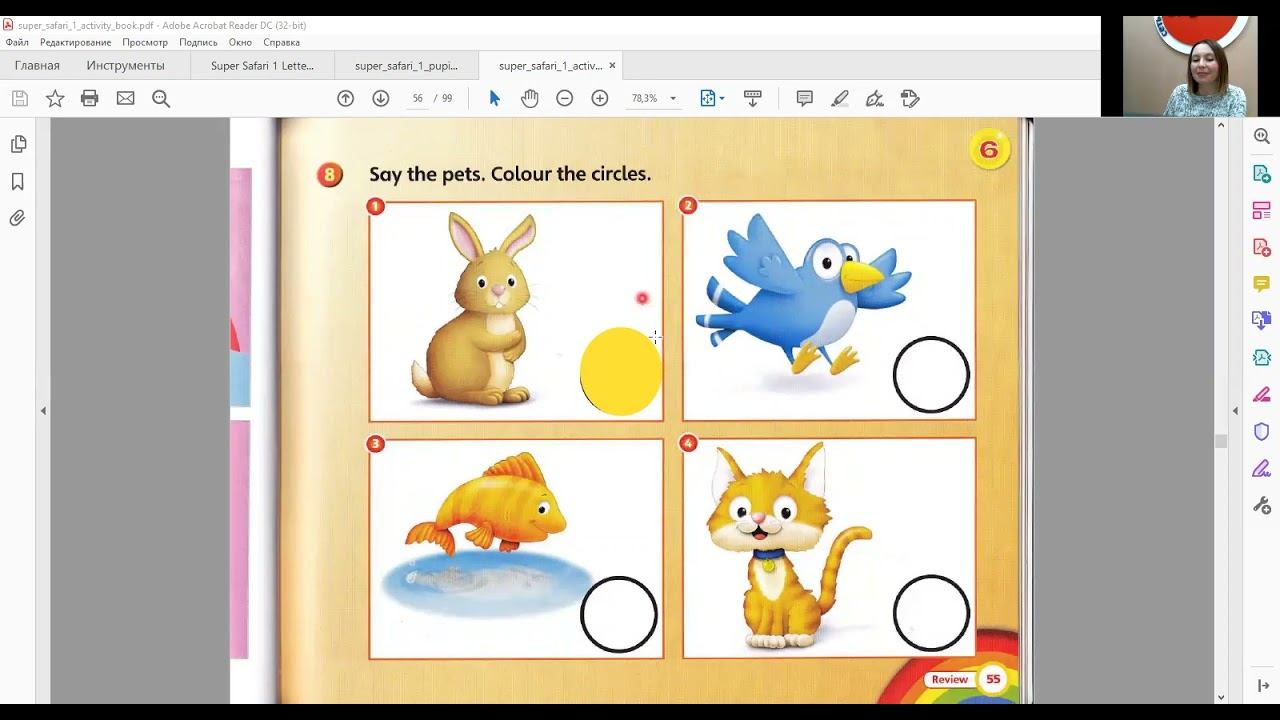1280x720 pixels.
Task: Add a comment with the speech bubble icon
Action: tap(804, 98)
